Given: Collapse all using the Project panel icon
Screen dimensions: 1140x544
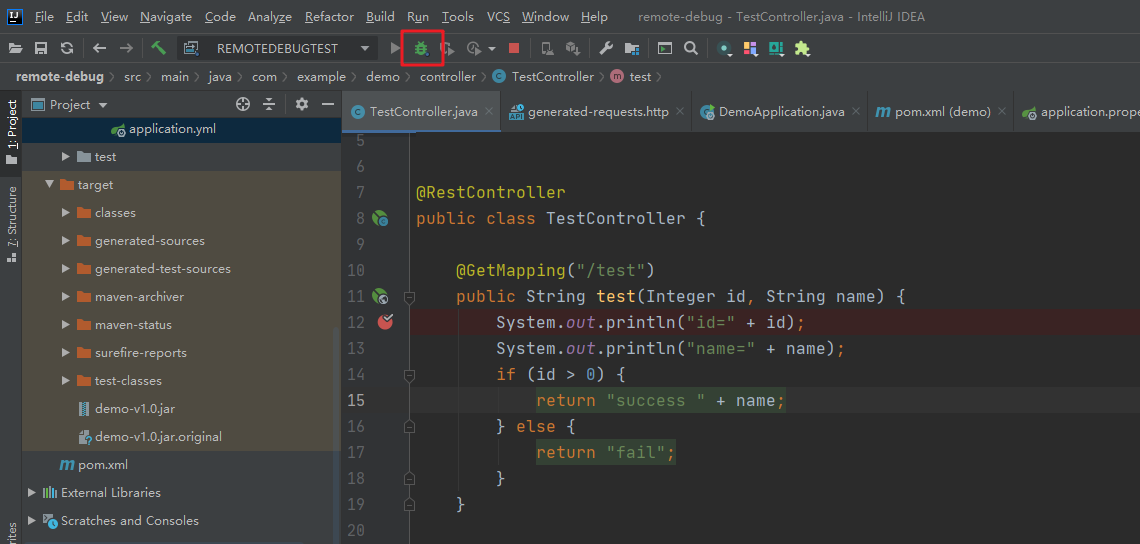Looking at the screenshot, I should 269,105.
